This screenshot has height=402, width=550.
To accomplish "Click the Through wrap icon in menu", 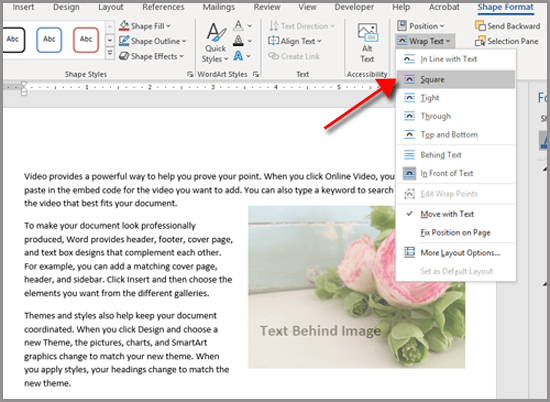I will 409,116.
